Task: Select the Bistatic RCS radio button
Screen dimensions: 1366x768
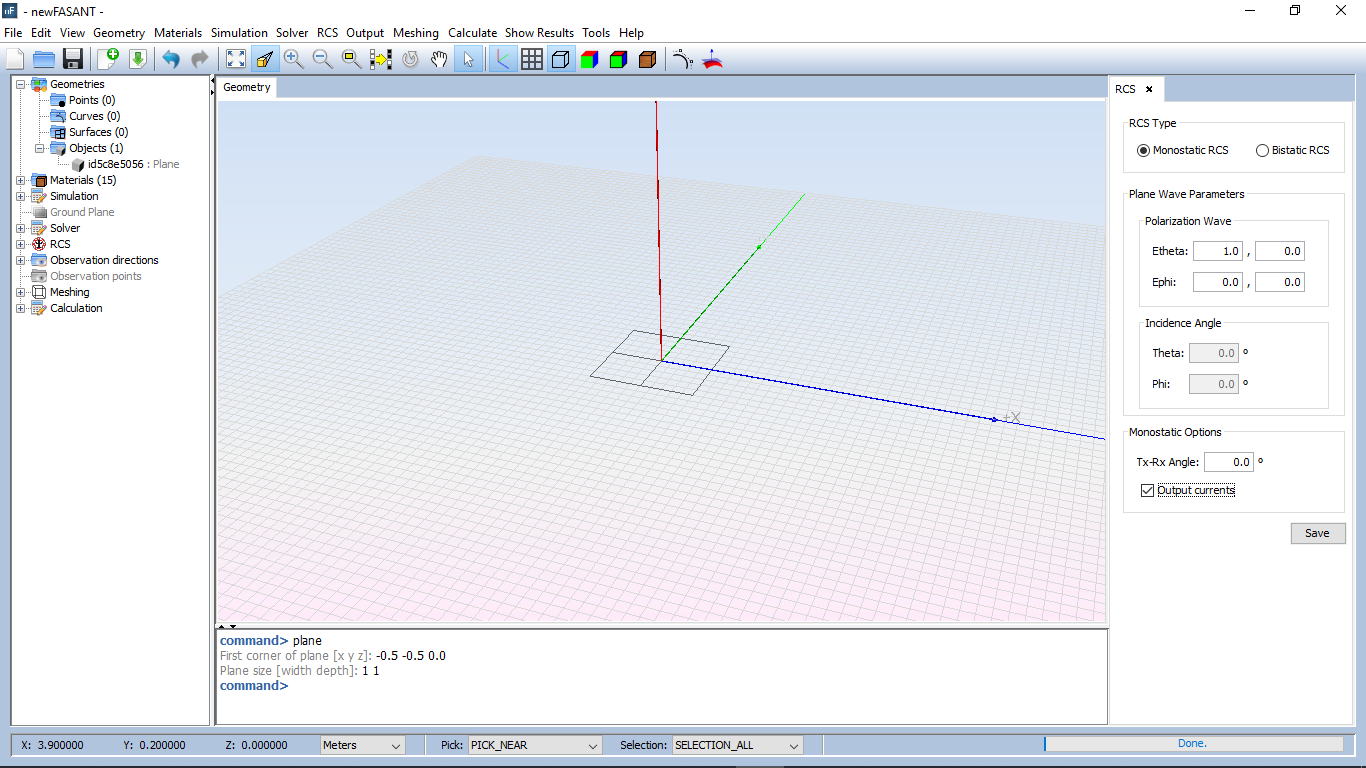Action: point(1262,150)
